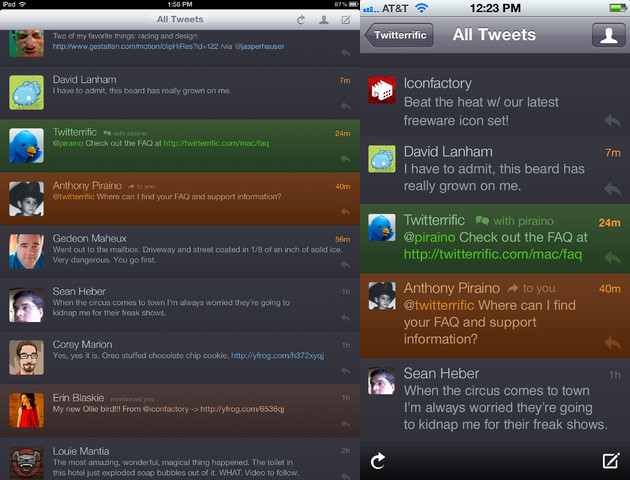Tap the @piraino mention on iPhone
630x480 pixels.
(430, 237)
